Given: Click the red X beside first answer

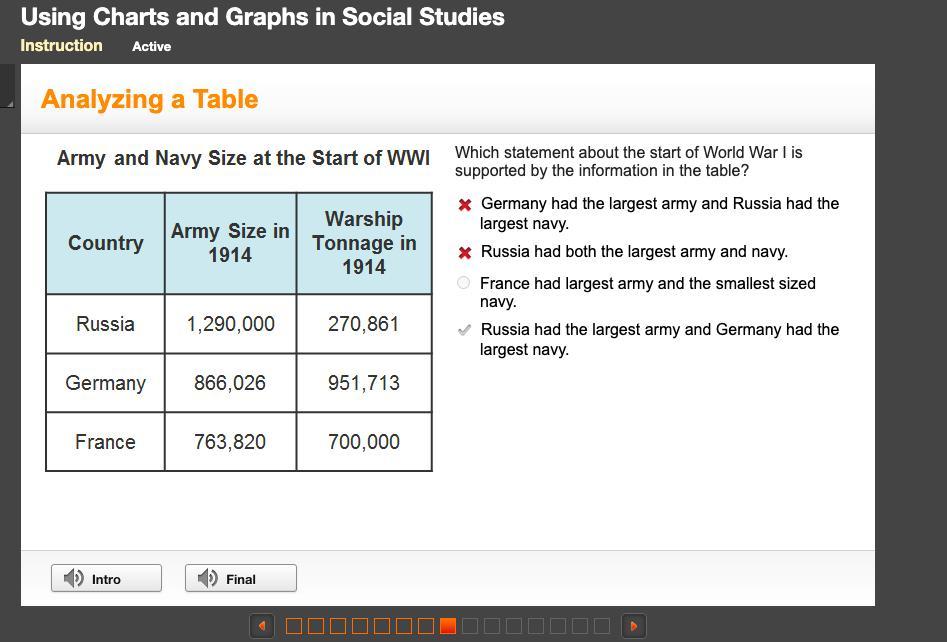Looking at the screenshot, I should pos(465,205).
